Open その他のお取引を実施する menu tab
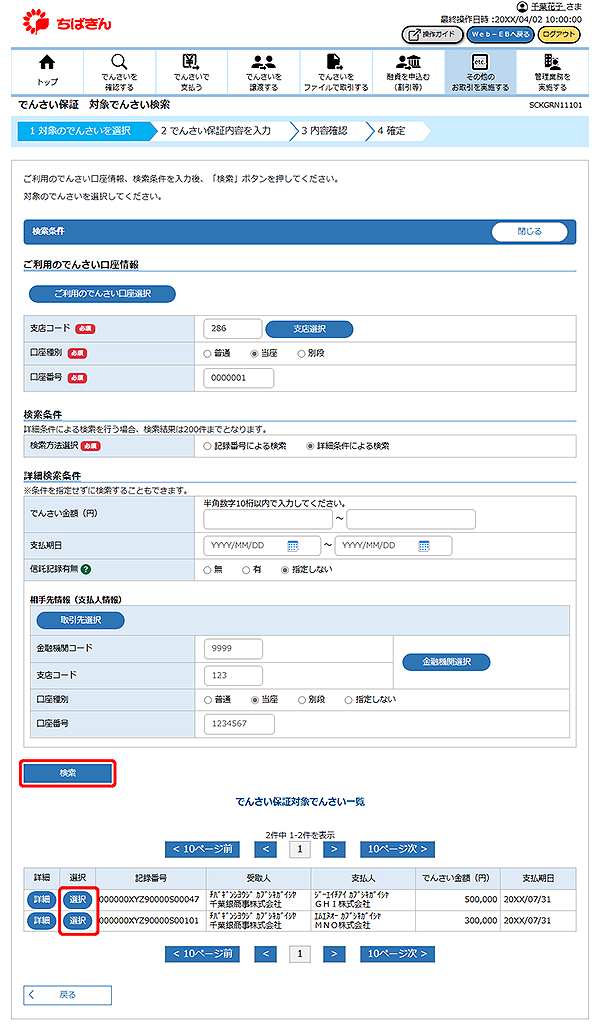 tap(480, 71)
